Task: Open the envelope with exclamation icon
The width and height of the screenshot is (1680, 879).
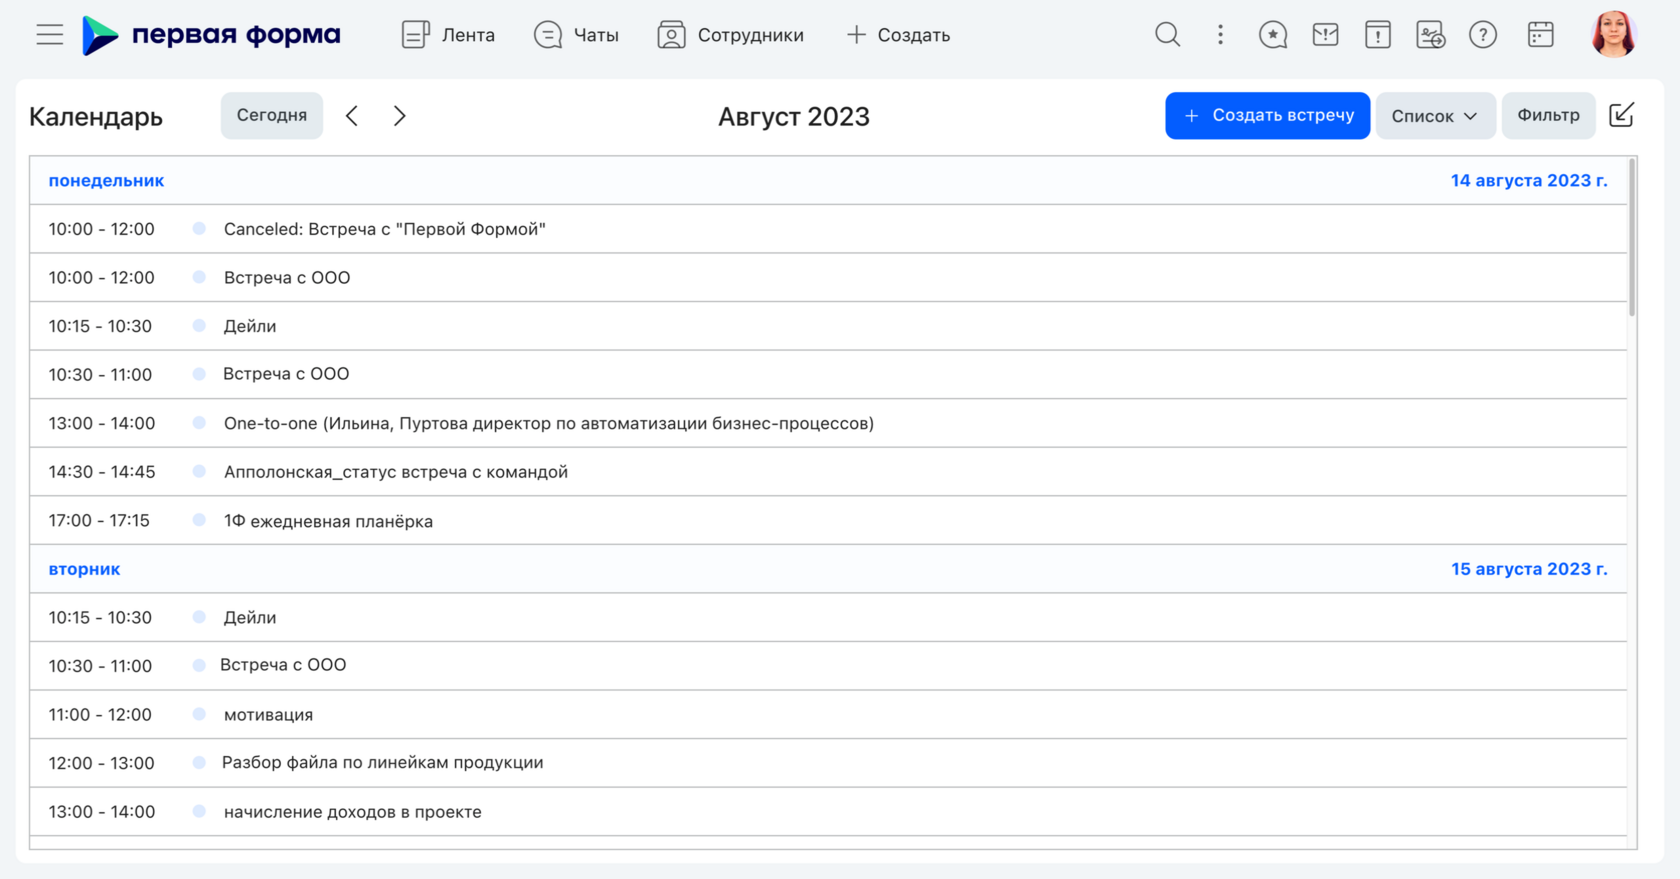Action: point(1325,35)
